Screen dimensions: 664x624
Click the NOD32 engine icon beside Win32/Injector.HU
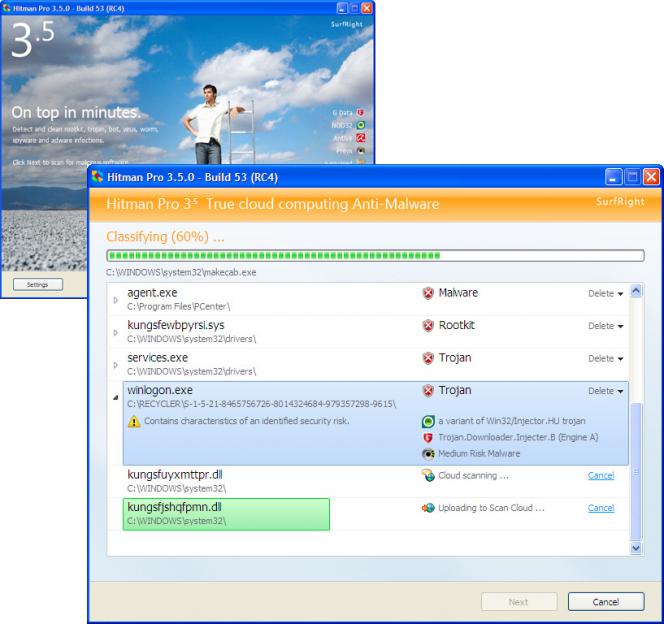click(x=428, y=422)
